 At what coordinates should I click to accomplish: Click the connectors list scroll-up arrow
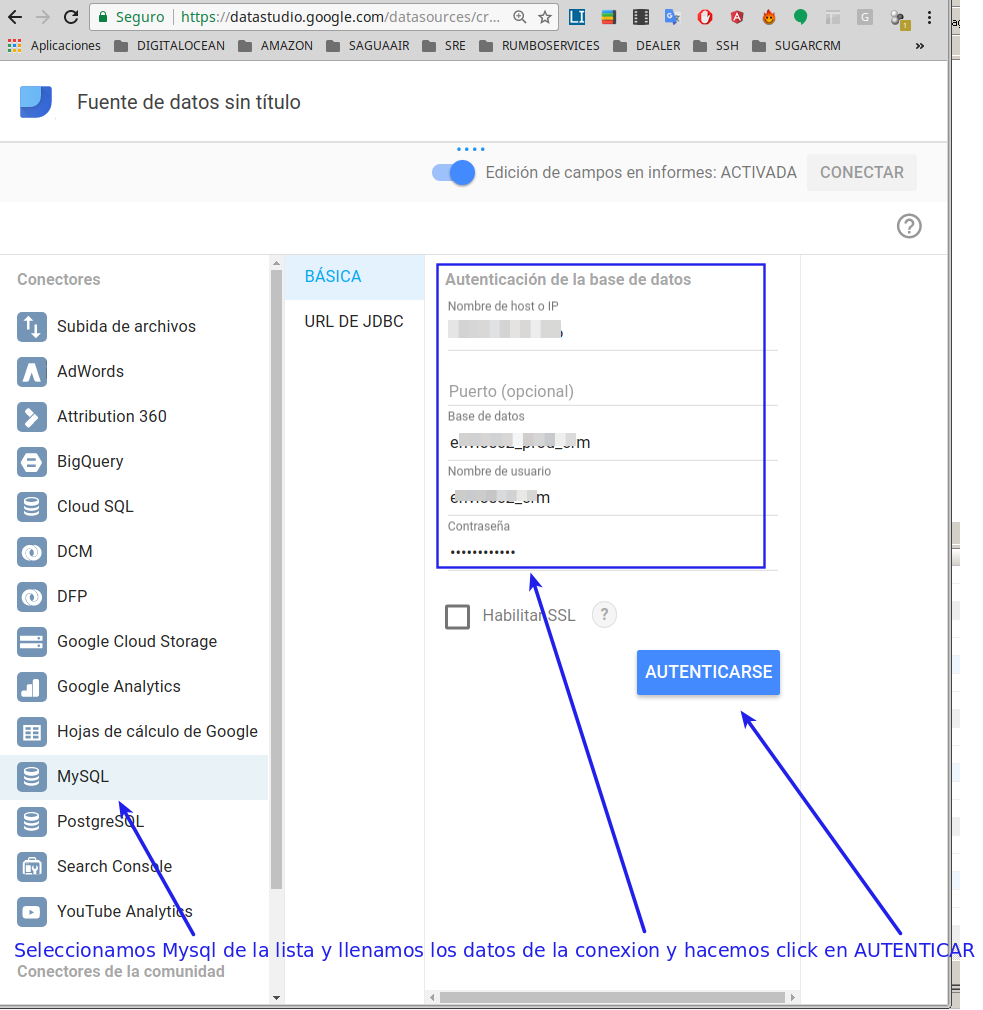[x=276, y=263]
